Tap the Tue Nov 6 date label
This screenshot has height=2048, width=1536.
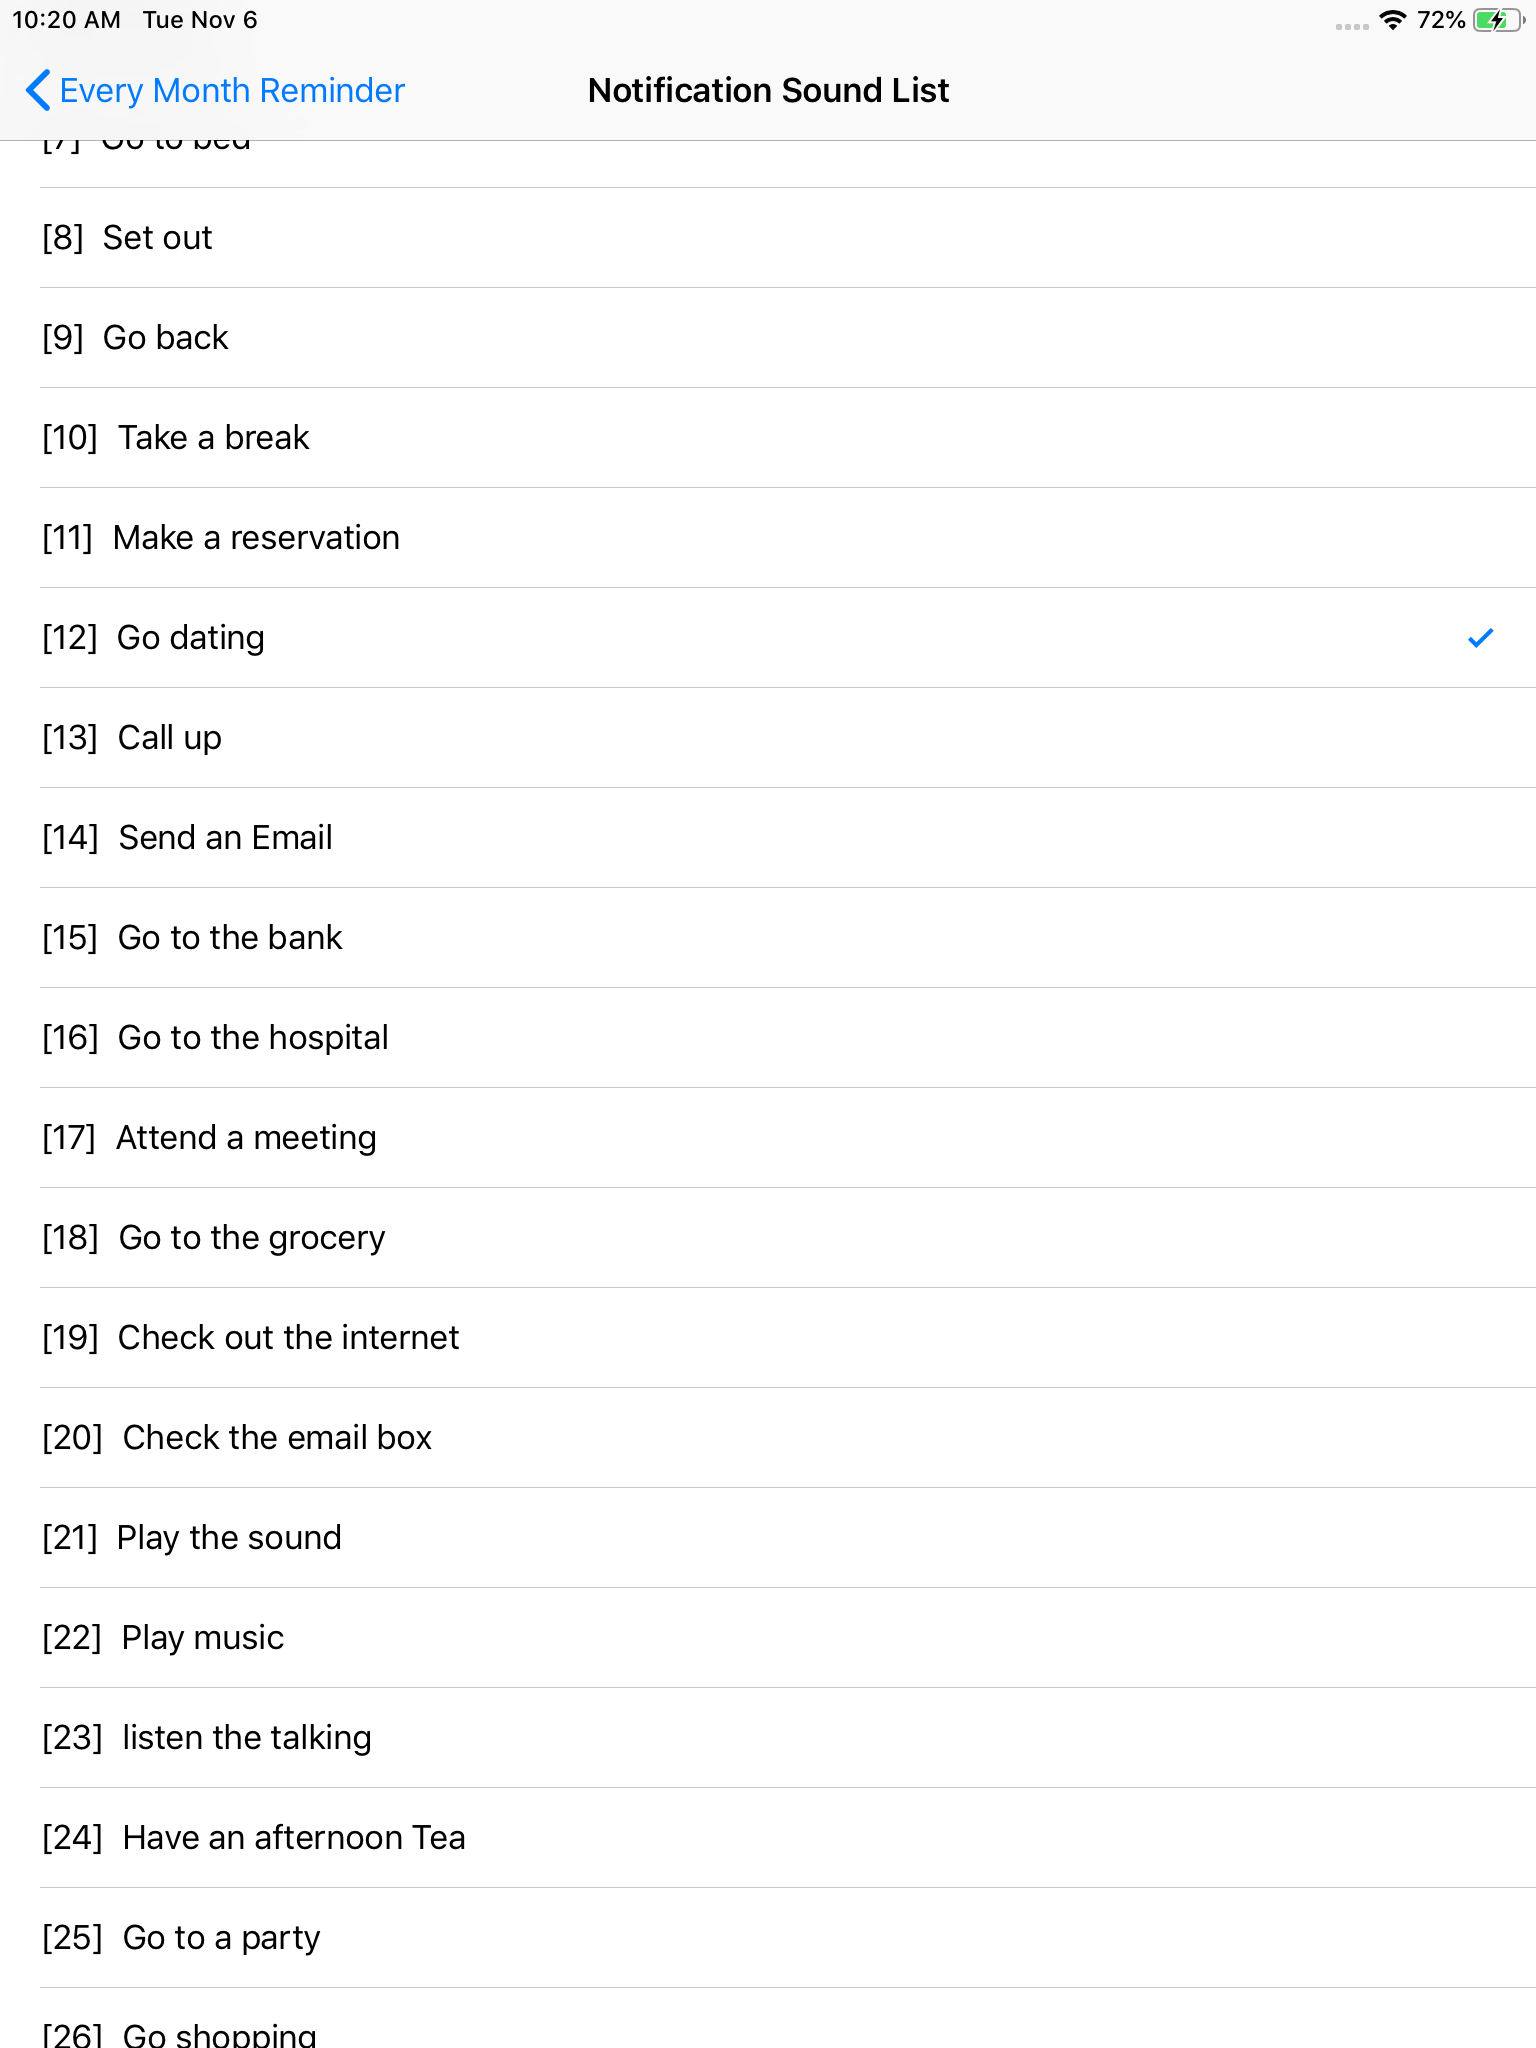(200, 19)
